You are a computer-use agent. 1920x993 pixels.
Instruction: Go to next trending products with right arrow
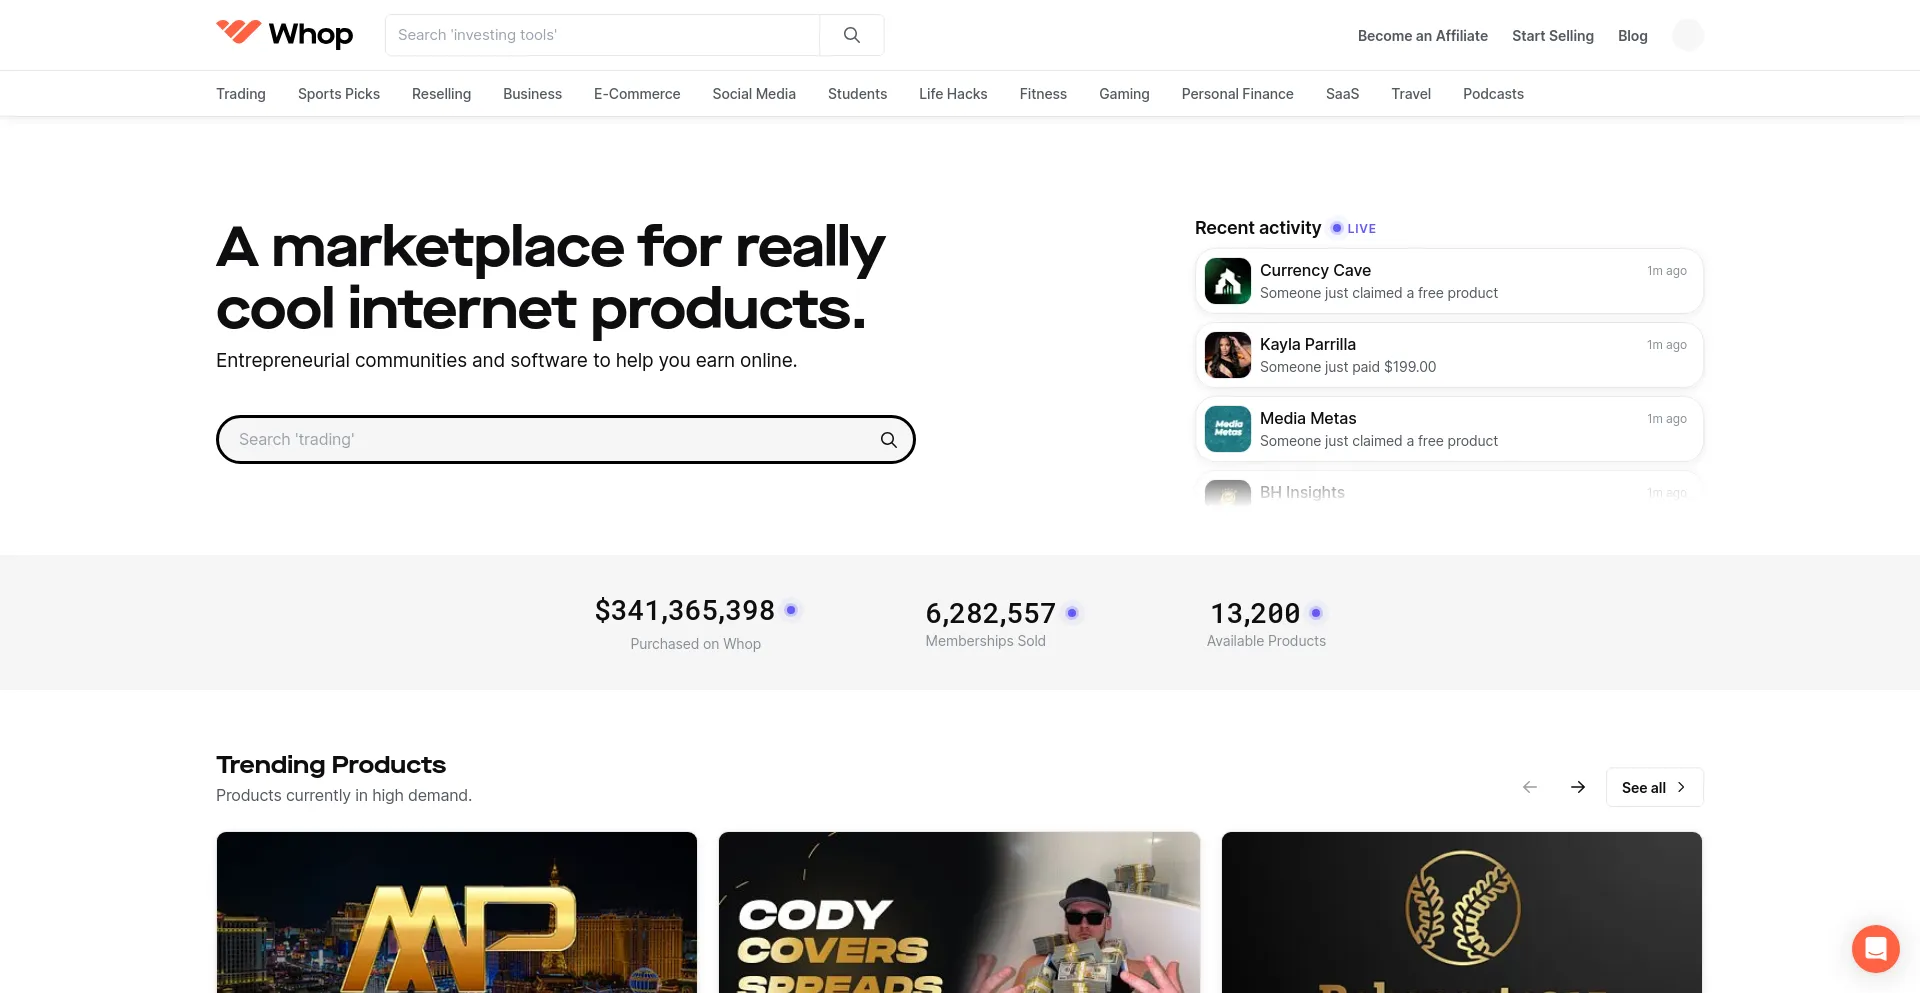pos(1578,787)
